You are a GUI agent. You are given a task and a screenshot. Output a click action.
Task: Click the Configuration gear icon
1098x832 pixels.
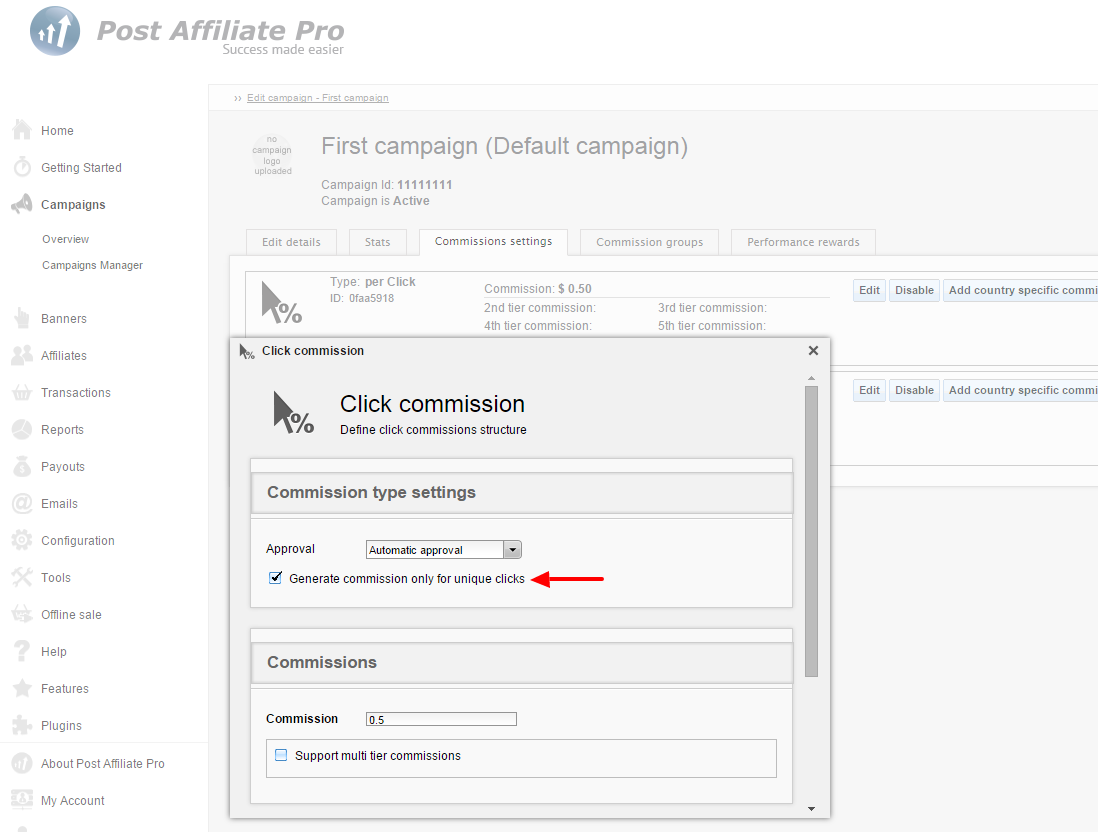click(22, 540)
